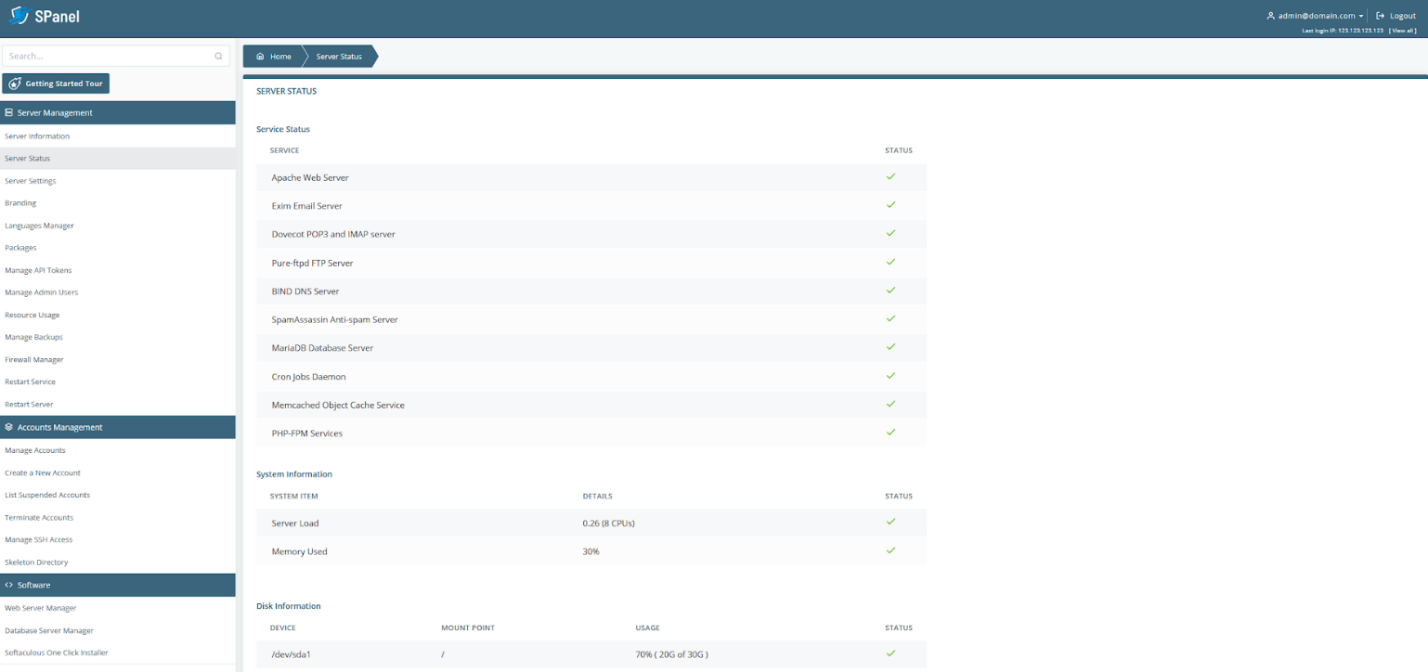Click the search magnifier icon
The height and width of the screenshot is (672, 1428).
point(218,56)
